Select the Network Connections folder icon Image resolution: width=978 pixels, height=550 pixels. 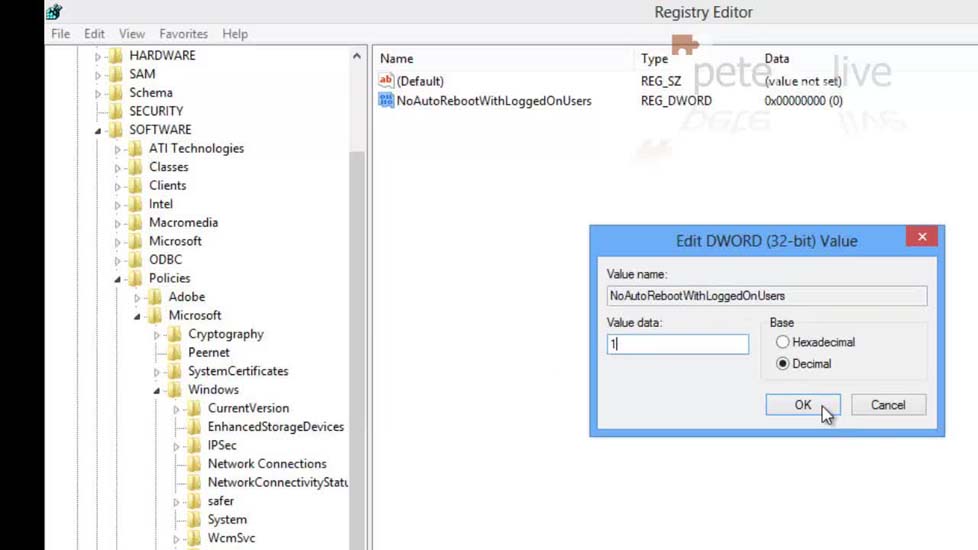(194, 464)
